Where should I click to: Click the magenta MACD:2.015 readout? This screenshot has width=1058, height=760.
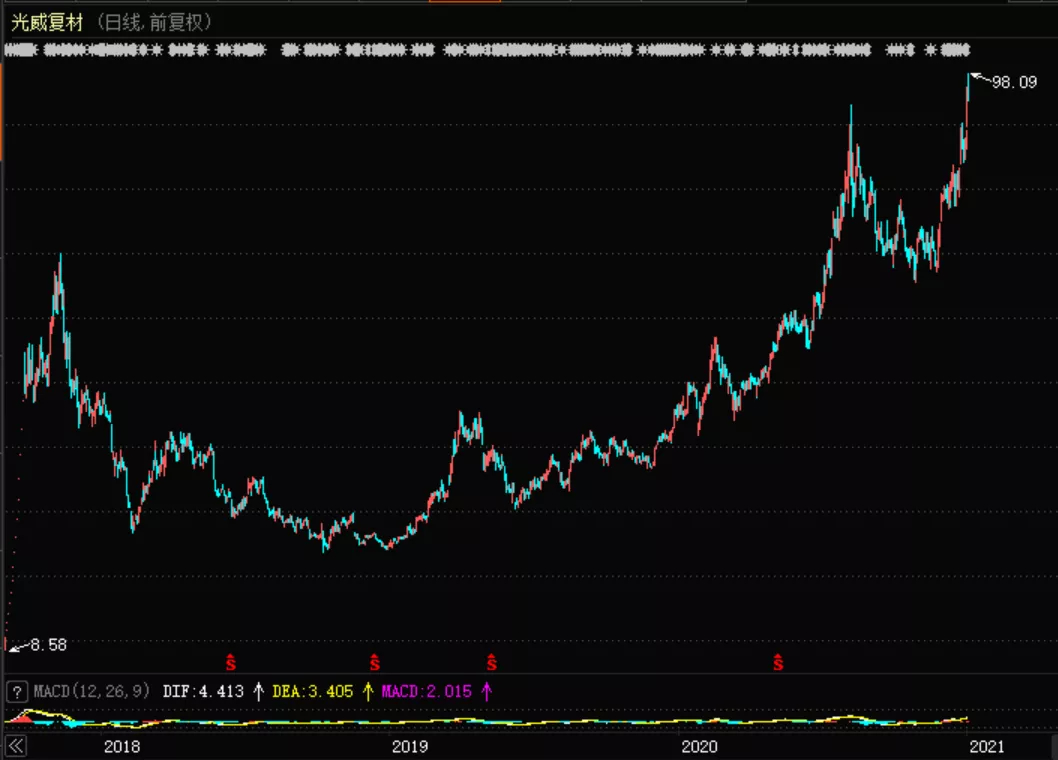click(426, 691)
